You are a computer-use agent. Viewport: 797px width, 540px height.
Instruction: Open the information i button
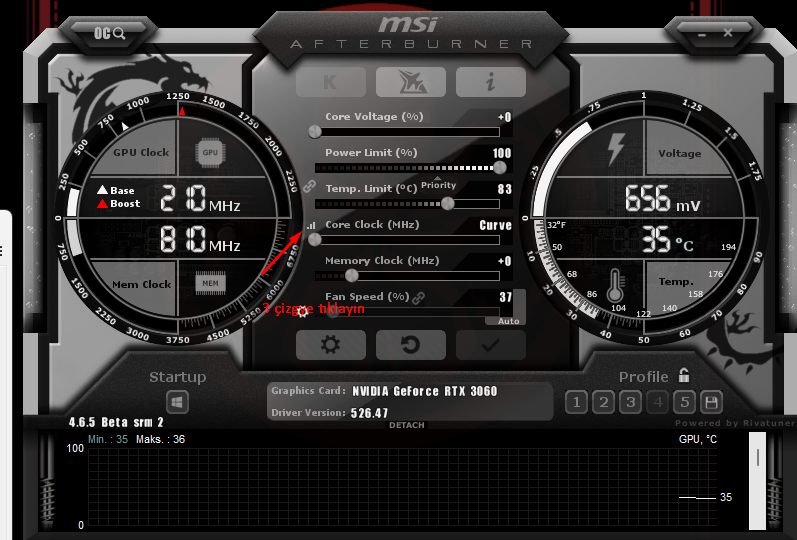pyautogui.click(x=491, y=81)
